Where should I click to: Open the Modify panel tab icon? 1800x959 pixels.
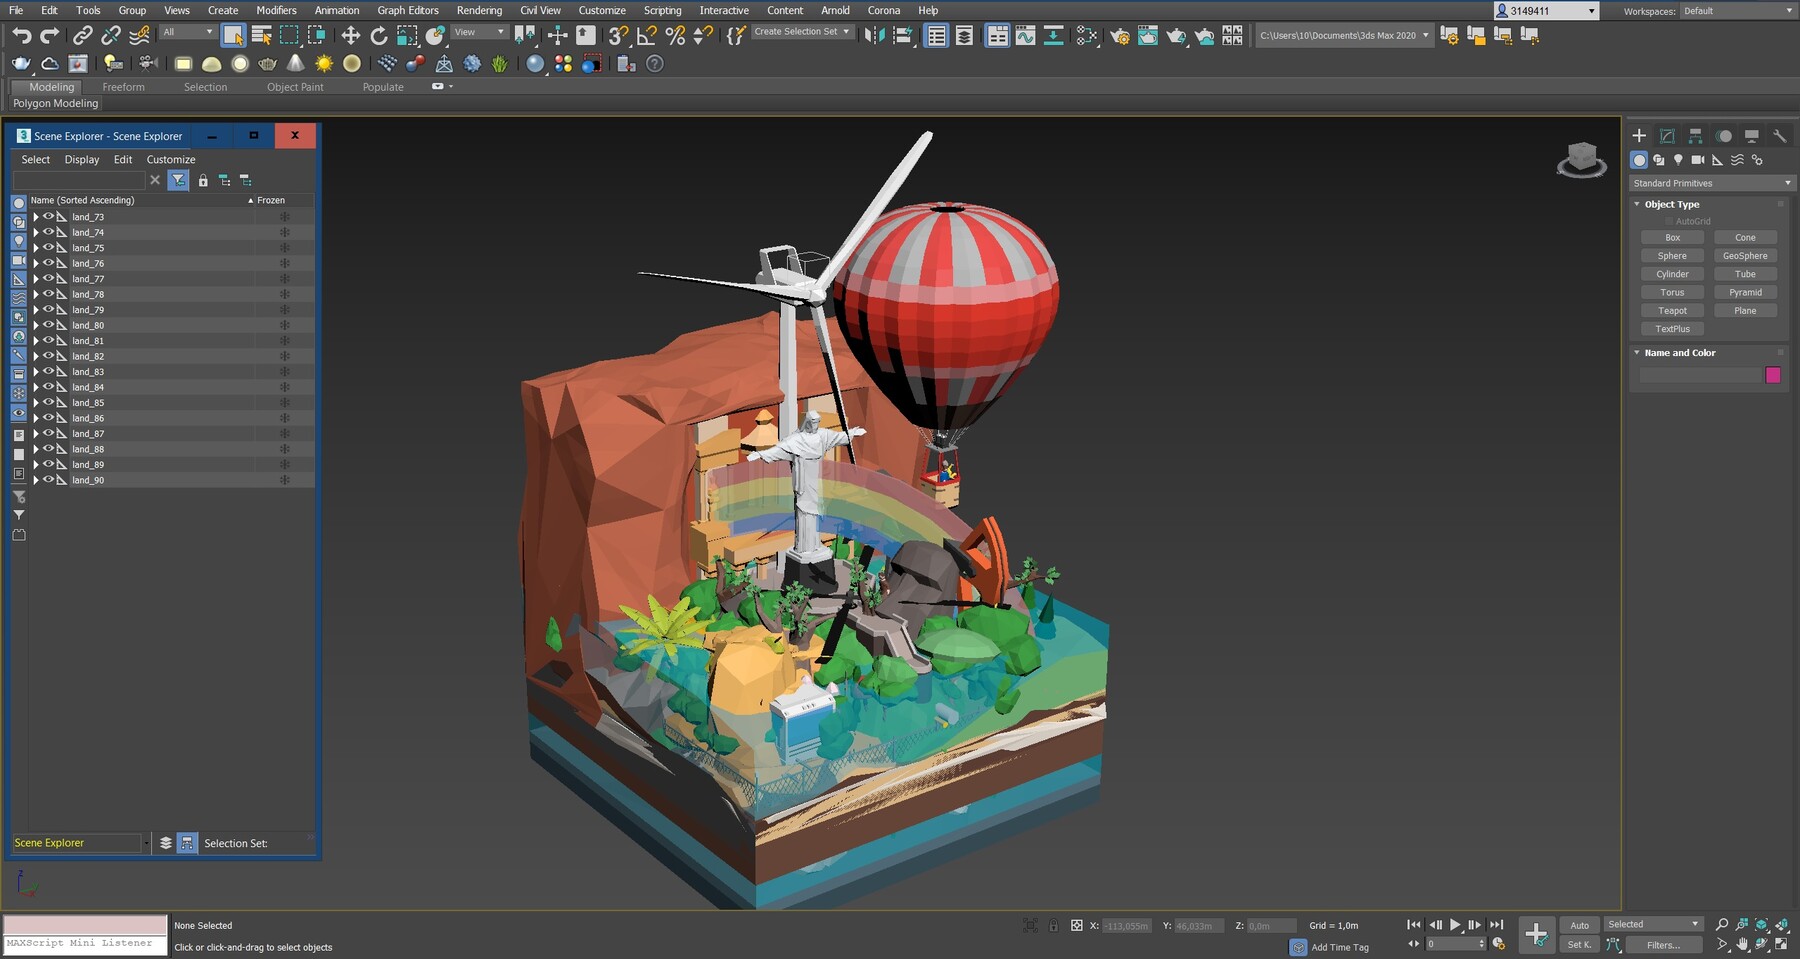[1667, 136]
